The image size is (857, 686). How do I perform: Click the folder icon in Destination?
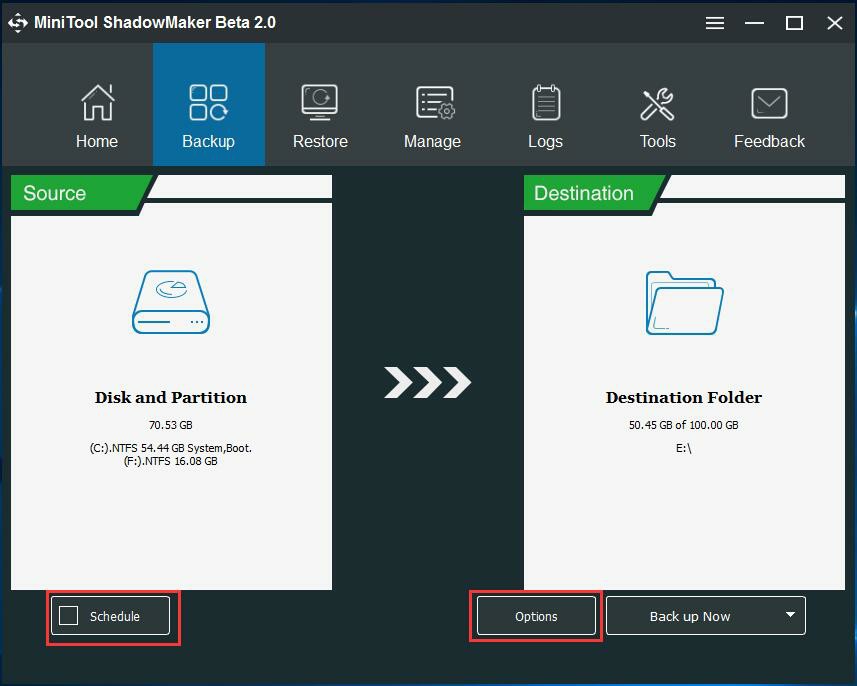tap(684, 303)
